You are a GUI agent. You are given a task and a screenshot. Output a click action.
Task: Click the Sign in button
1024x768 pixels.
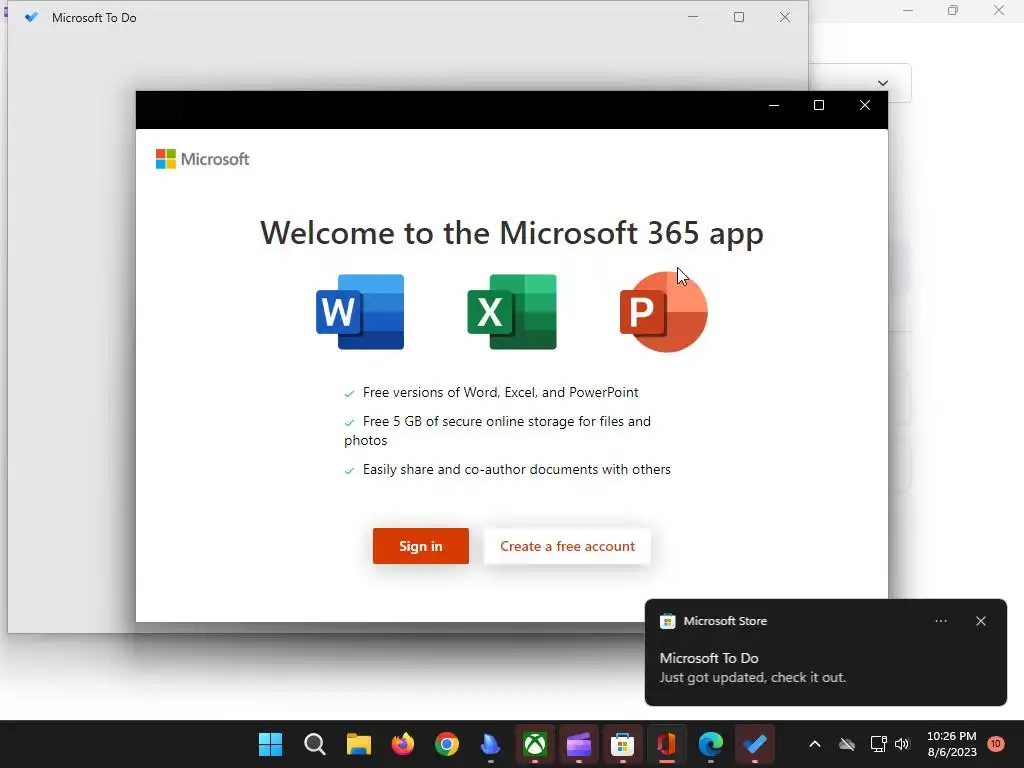(421, 546)
